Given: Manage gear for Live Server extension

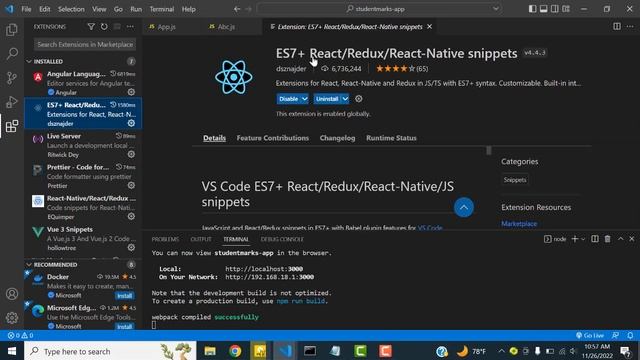Looking at the screenshot, I should click(x=131, y=154).
